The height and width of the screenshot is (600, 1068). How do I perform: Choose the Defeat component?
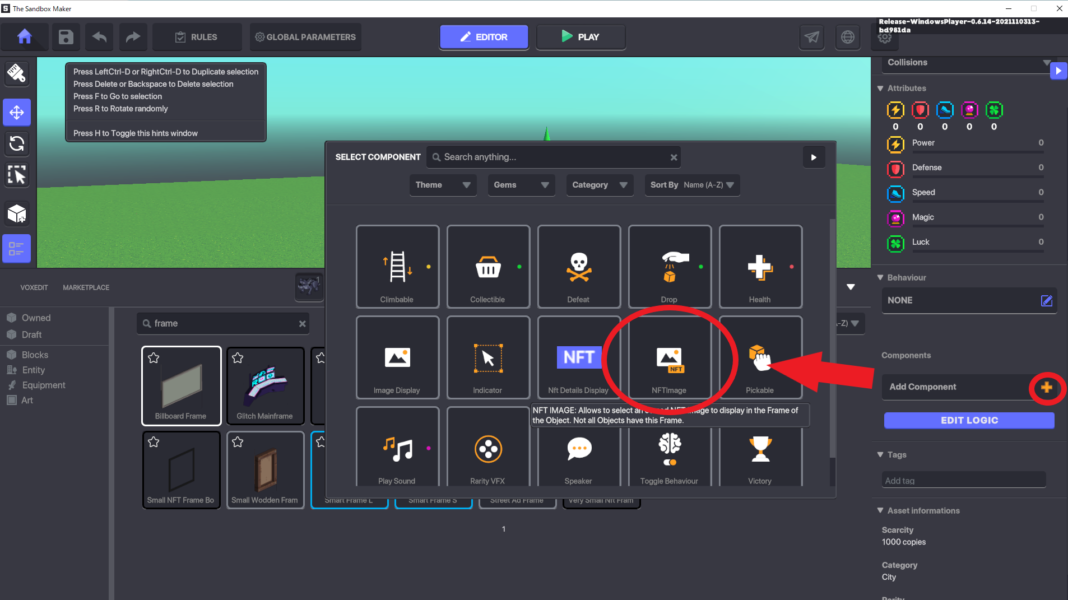(578, 267)
